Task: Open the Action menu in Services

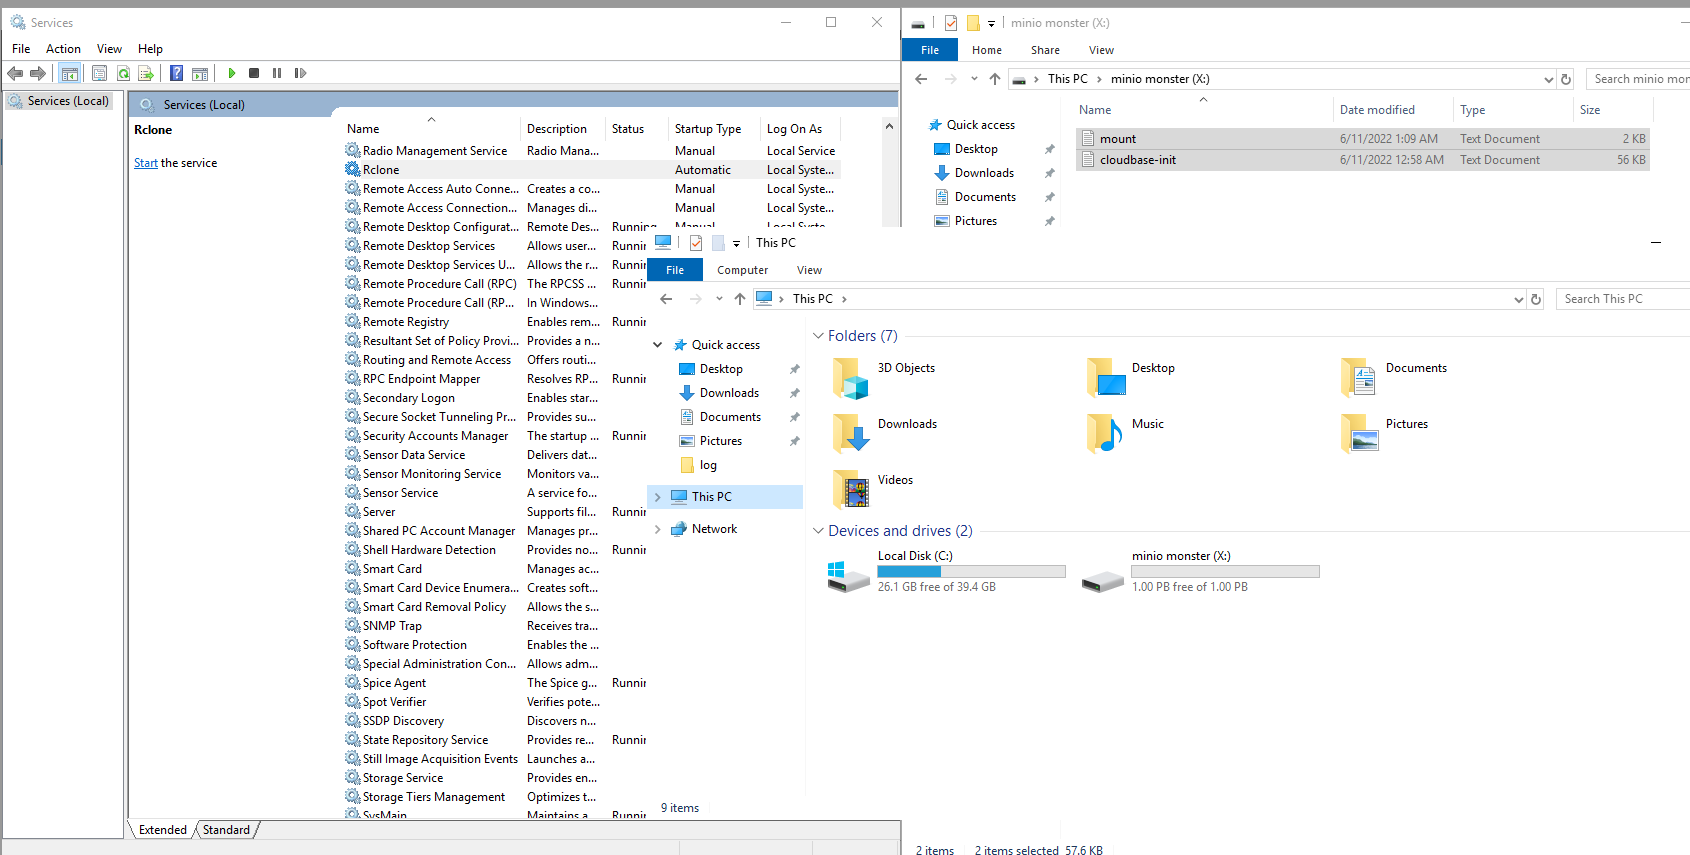Action: point(63,49)
